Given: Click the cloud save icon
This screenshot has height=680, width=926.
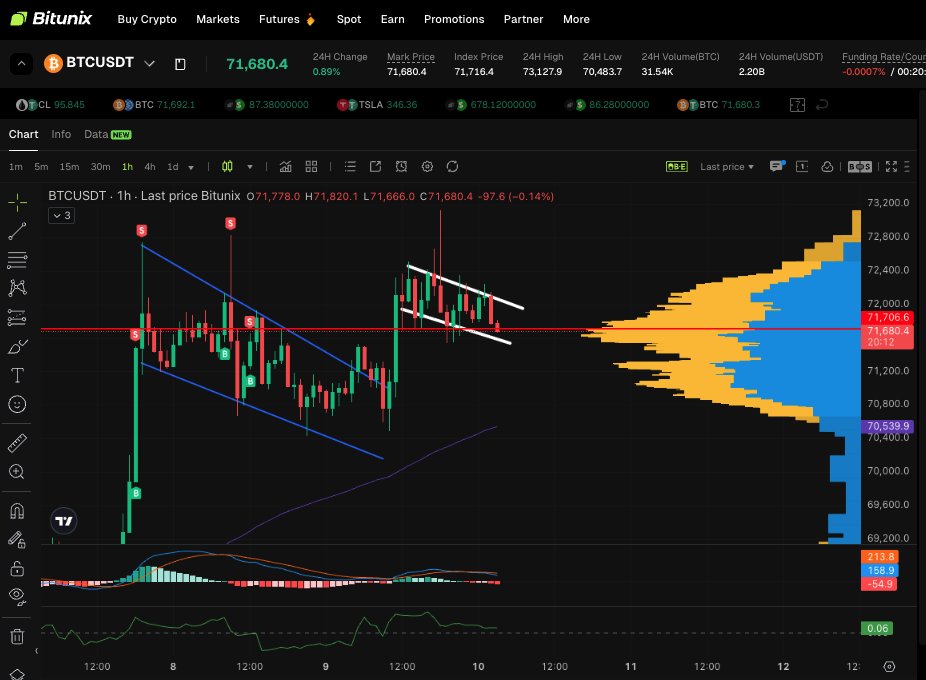Looking at the screenshot, I should point(827,167).
